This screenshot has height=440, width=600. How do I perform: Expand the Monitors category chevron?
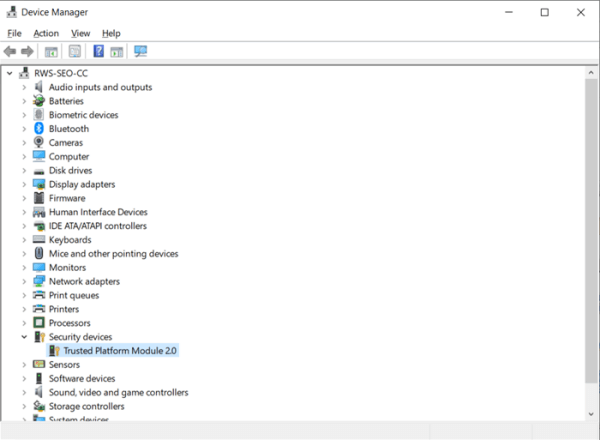(x=24, y=267)
